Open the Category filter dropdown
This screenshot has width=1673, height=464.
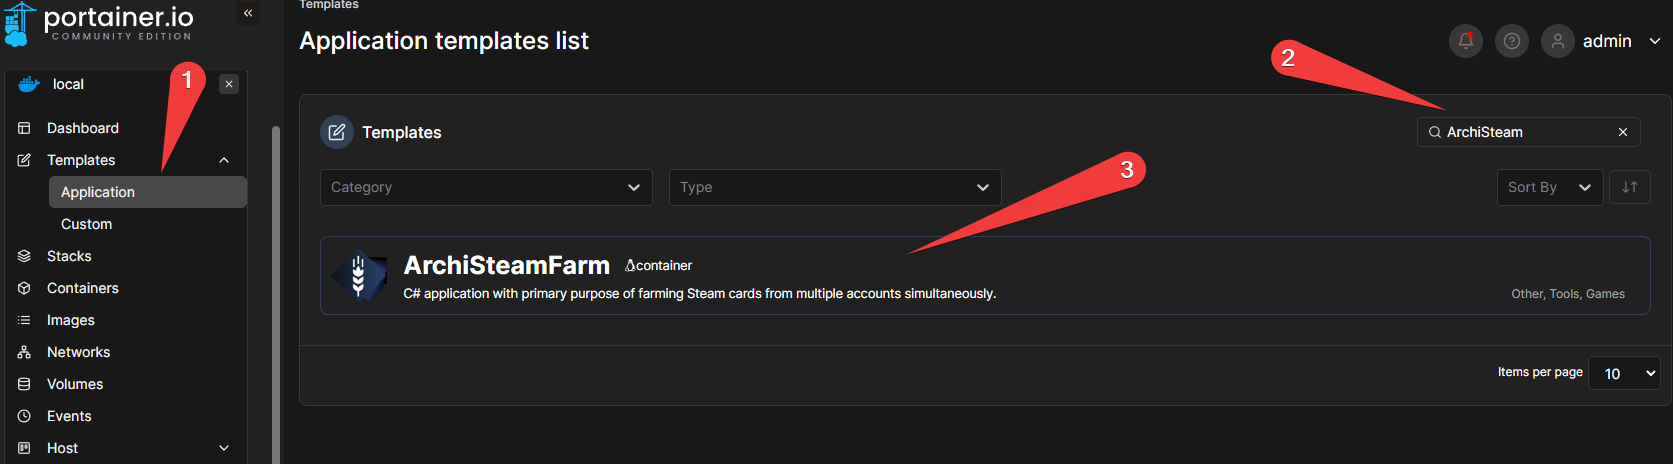click(486, 187)
